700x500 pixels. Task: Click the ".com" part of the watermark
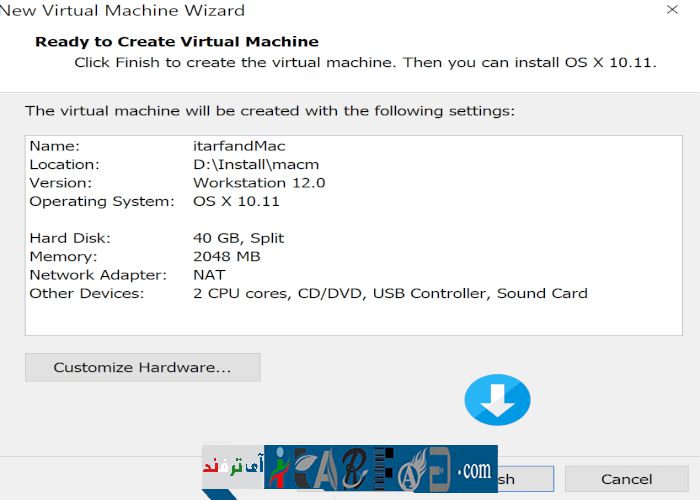point(474,468)
